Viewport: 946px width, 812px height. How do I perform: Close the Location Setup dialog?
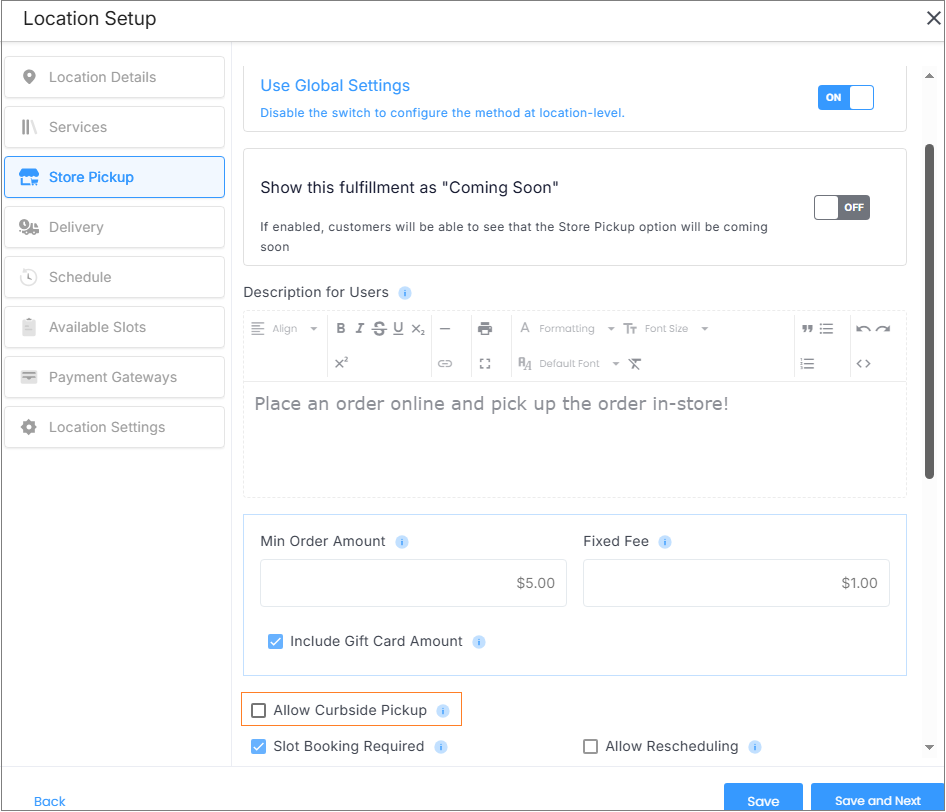coord(933,19)
